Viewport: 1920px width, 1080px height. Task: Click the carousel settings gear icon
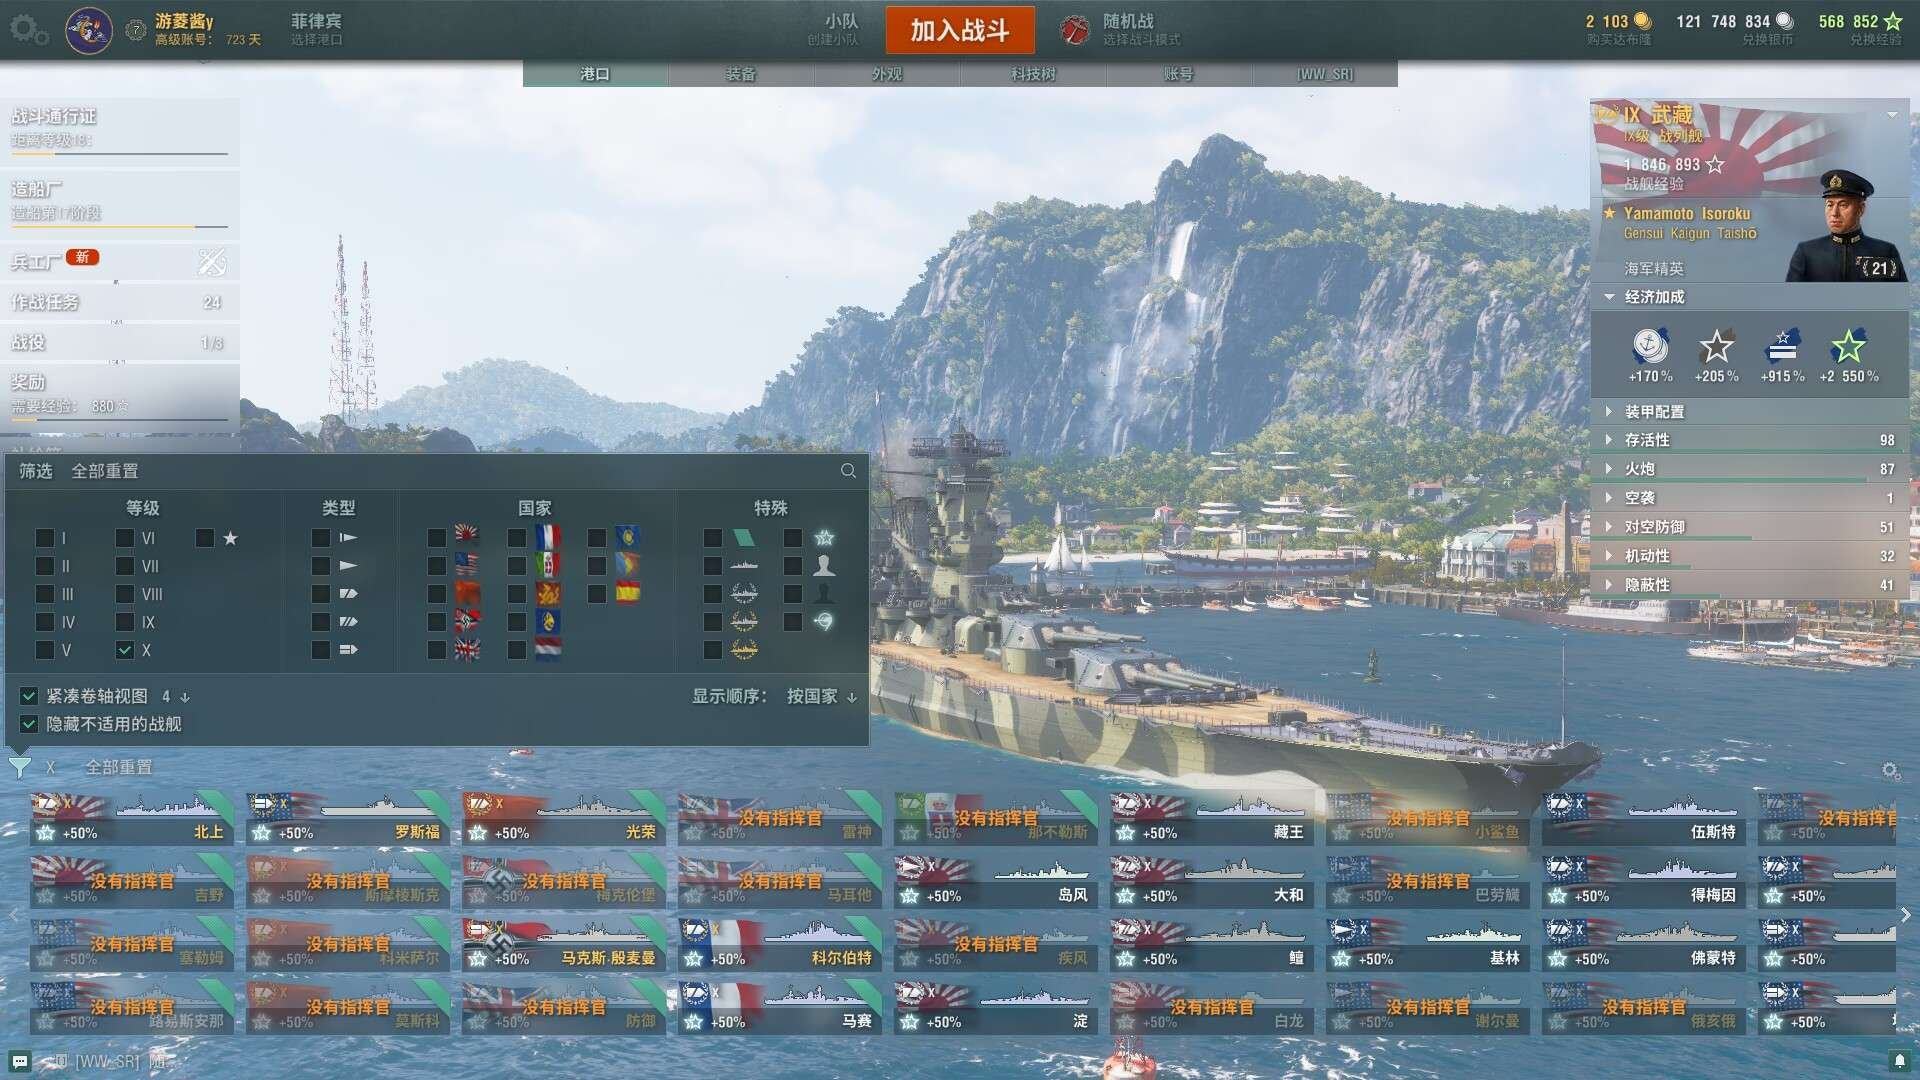click(x=1890, y=770)
